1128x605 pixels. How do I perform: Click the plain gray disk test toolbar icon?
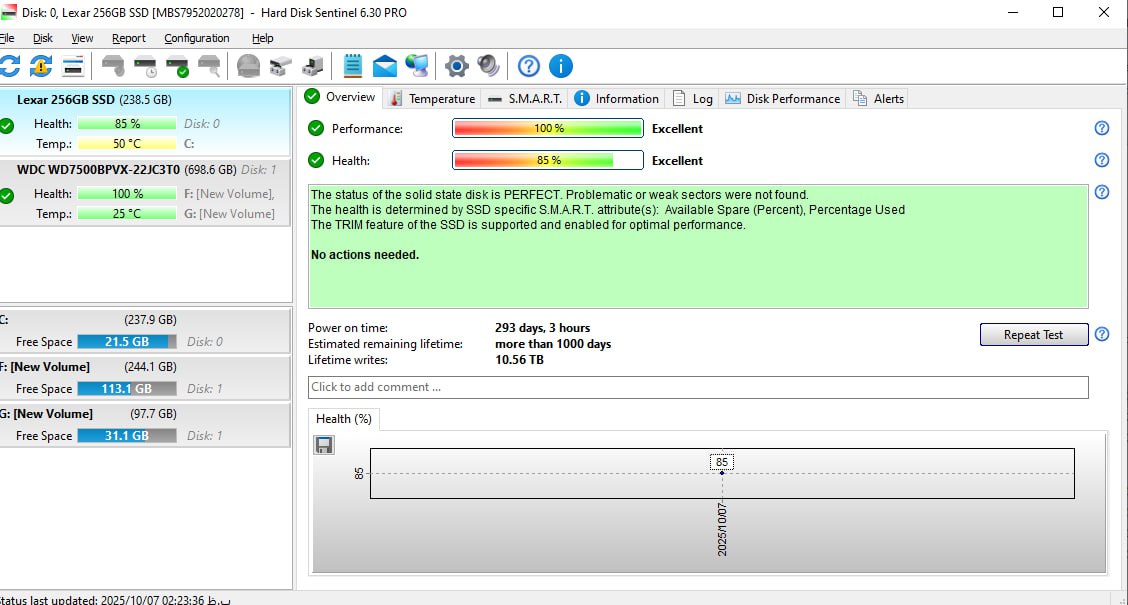113,66
